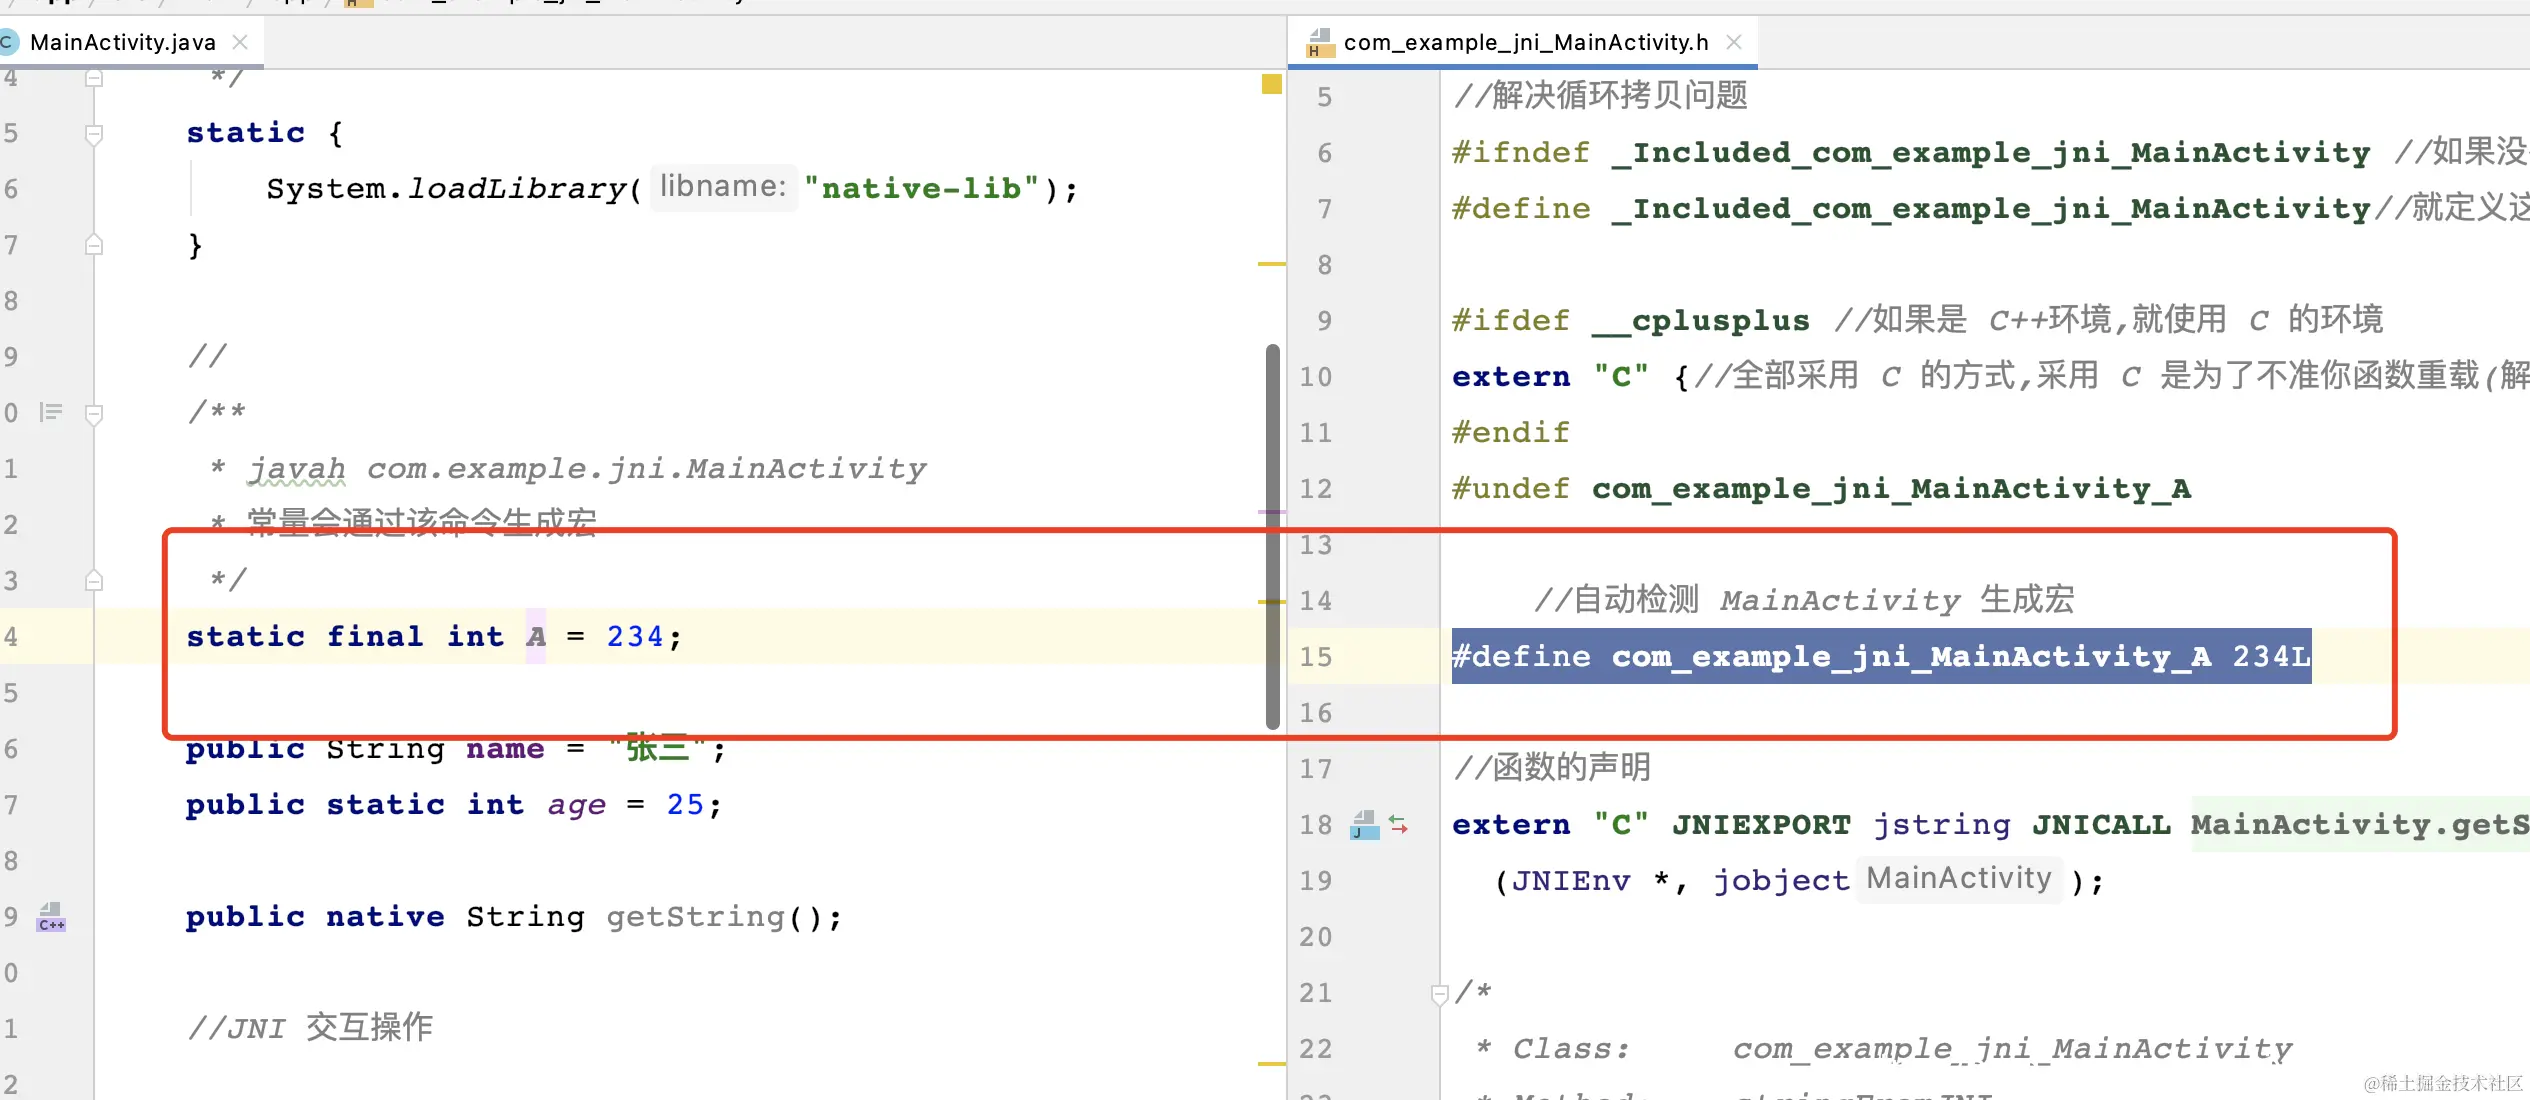Toggle rendered doc view icon beside /**
Screen dimensions: 2530x1100
pyautogui.click(x=51, y=412)
